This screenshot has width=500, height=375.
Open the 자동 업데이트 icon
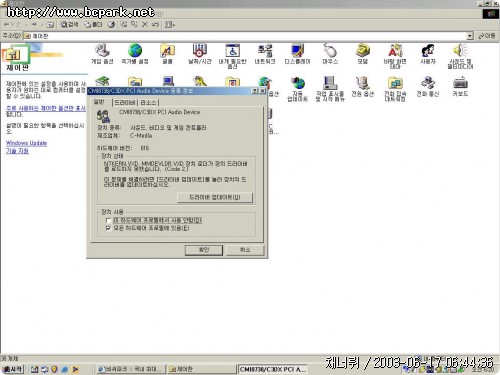(x=297, y=89)
